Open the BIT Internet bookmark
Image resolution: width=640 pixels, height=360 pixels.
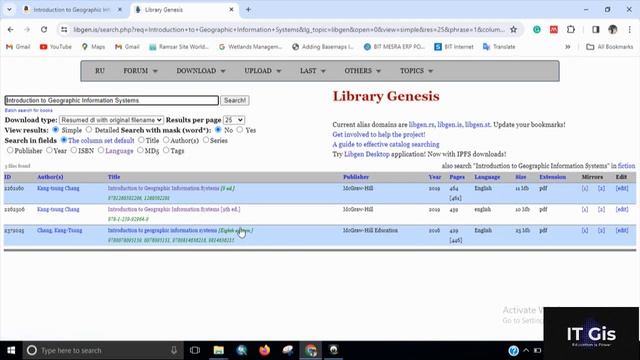coord(454,47)
